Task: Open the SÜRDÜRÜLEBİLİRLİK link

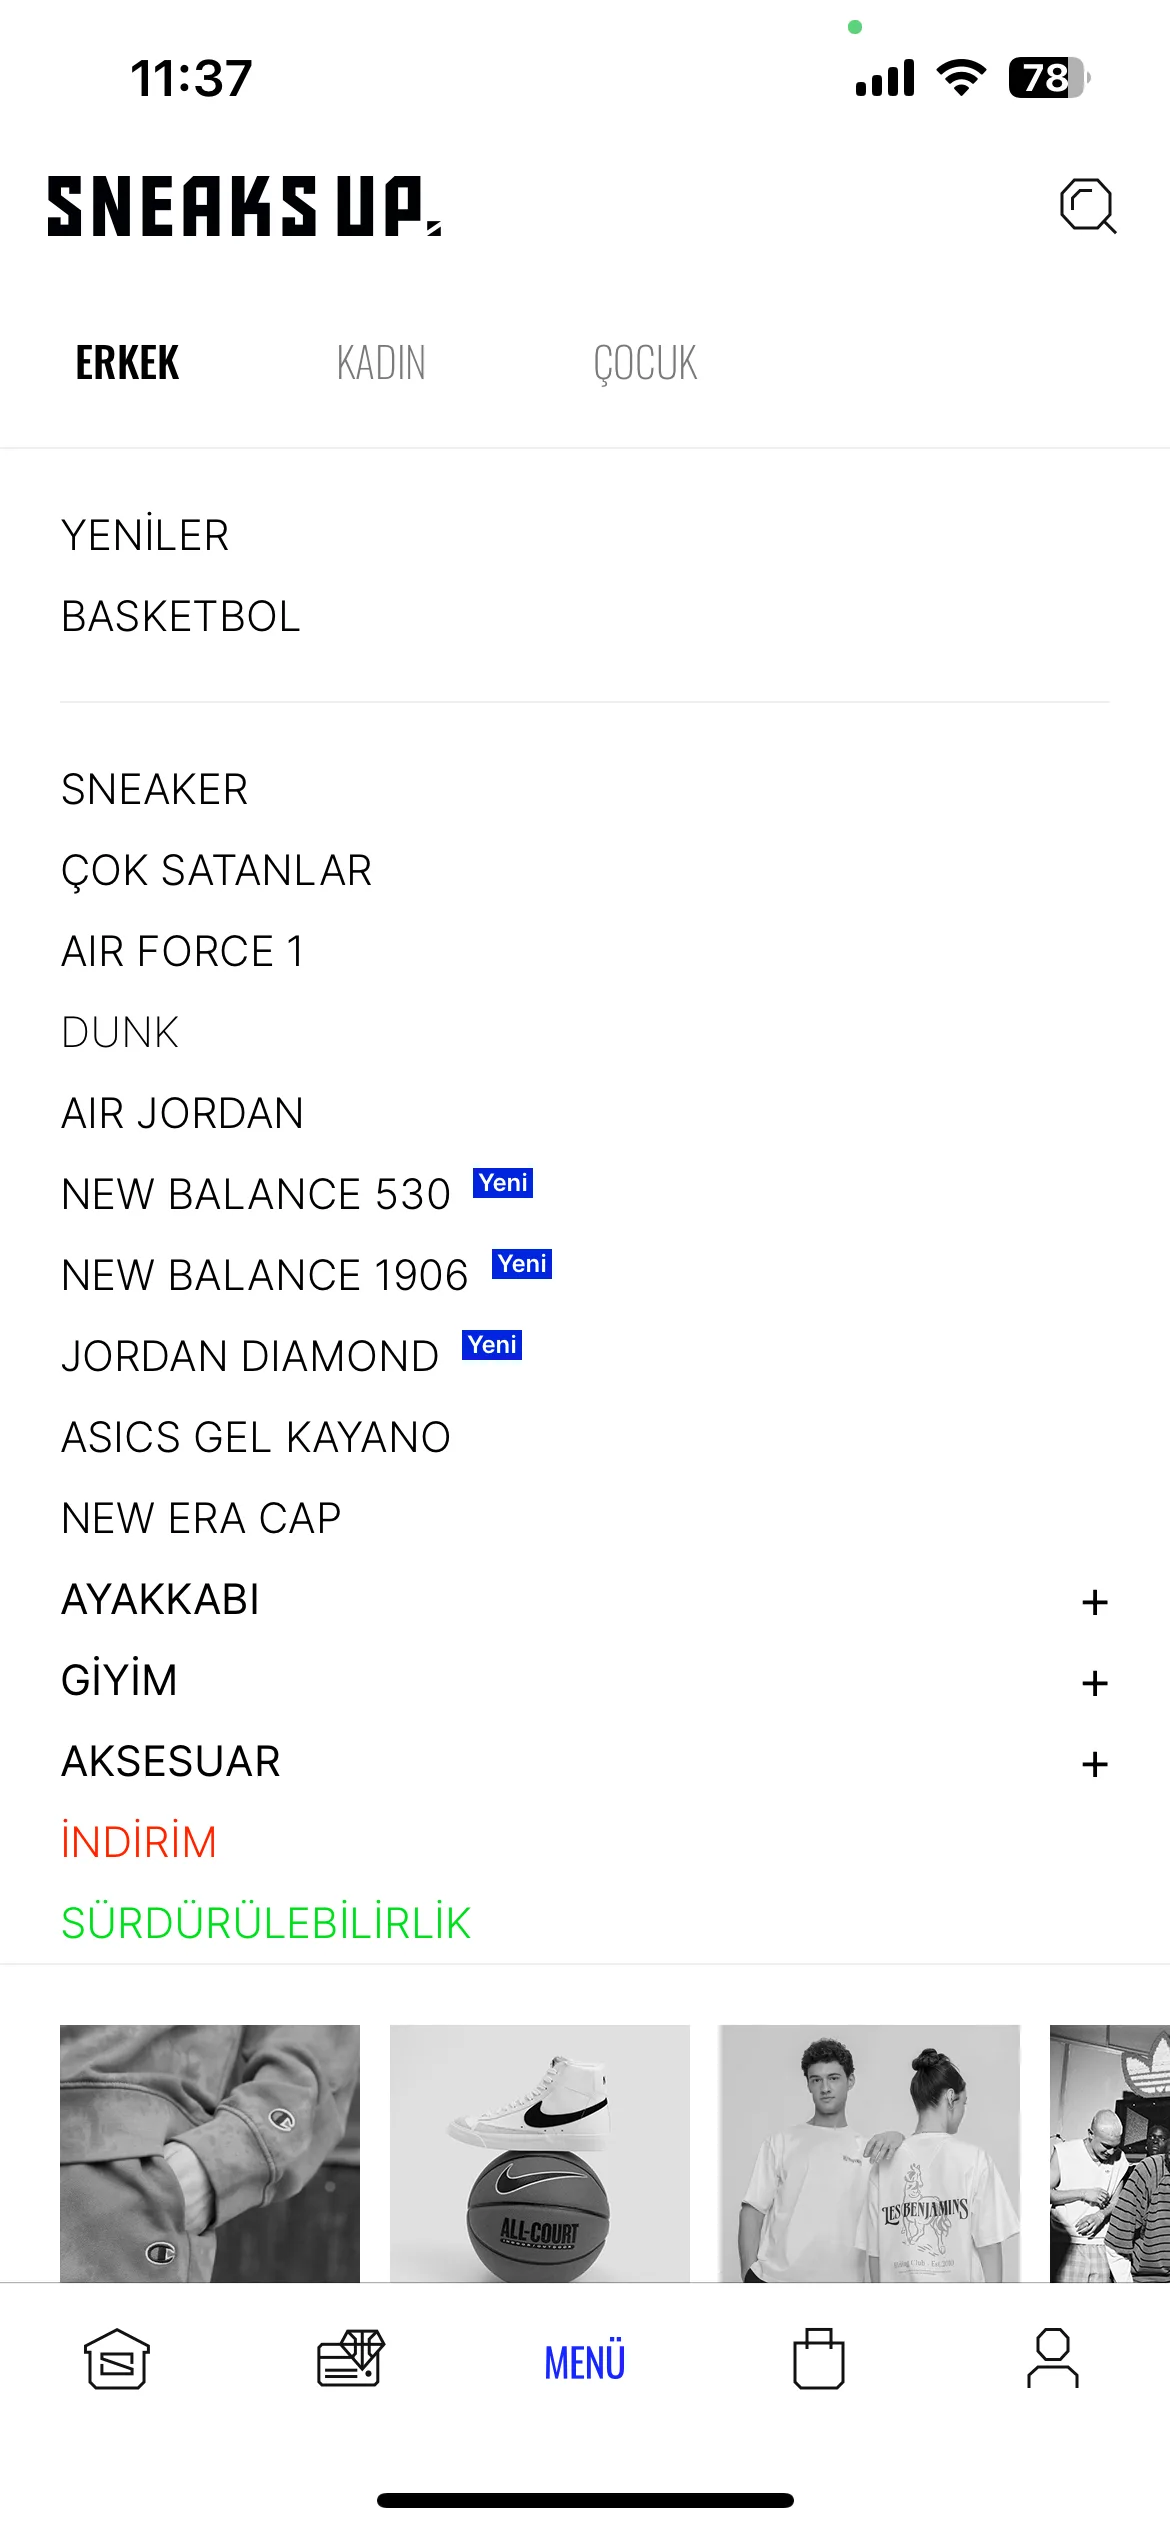Action: [266, 1923]
